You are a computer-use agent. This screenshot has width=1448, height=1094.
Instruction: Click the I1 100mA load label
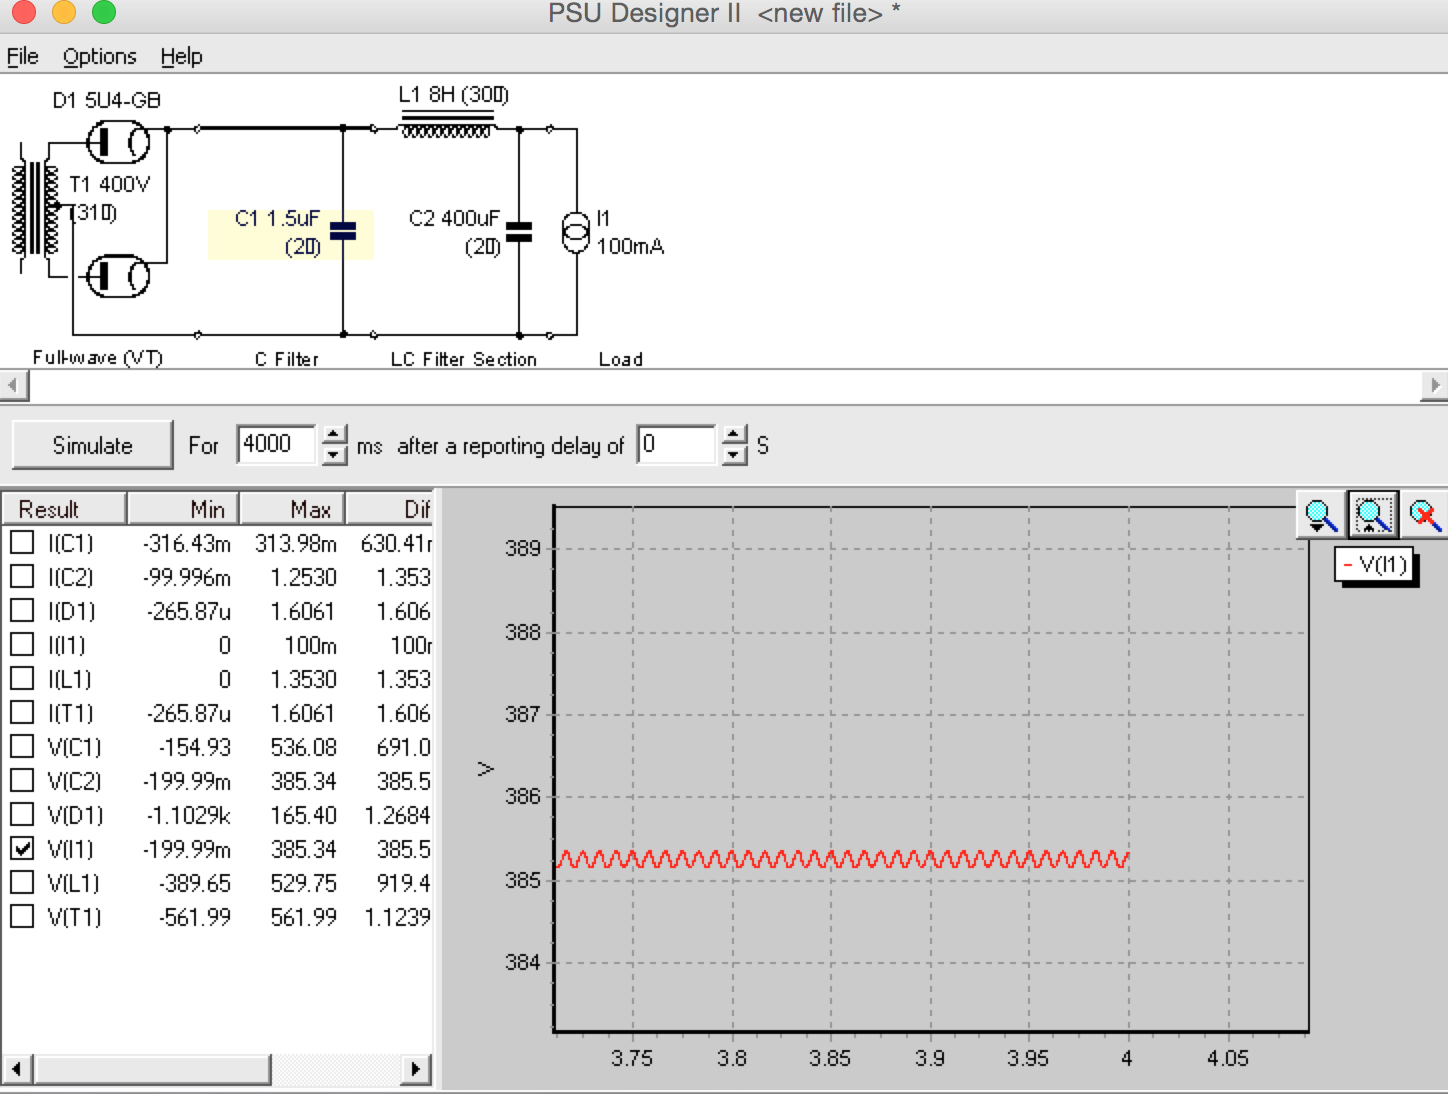(x=630, y=232)
